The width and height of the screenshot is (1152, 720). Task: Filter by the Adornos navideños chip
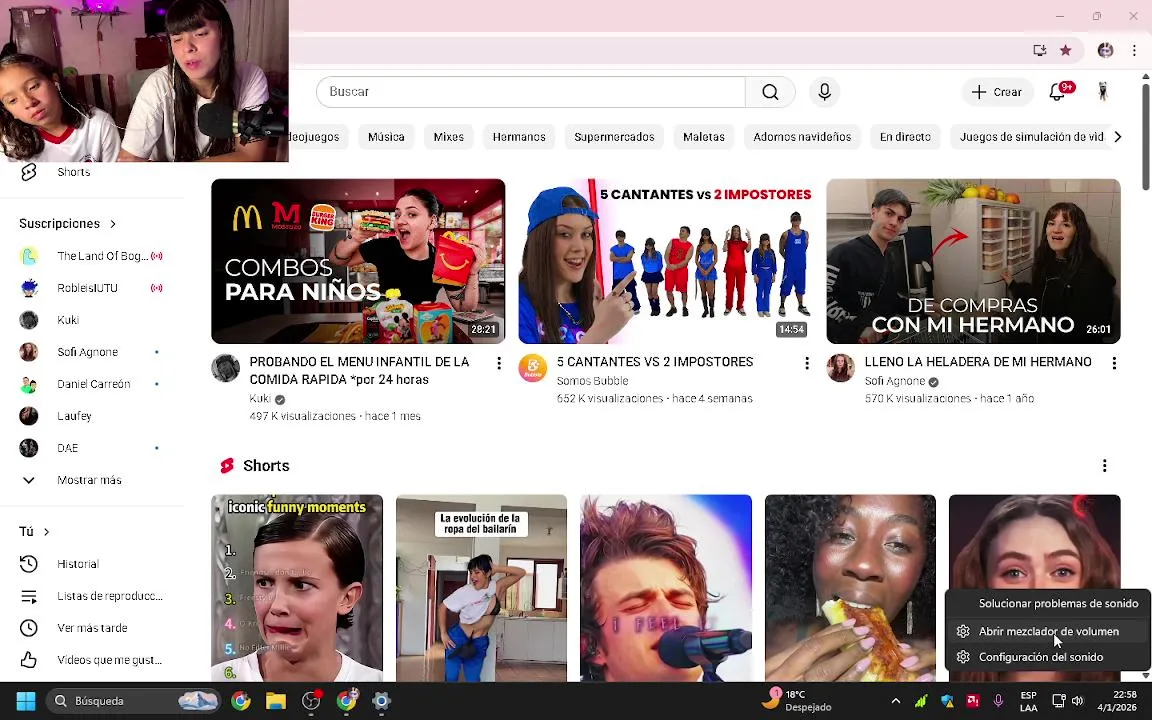coord(802,137)
